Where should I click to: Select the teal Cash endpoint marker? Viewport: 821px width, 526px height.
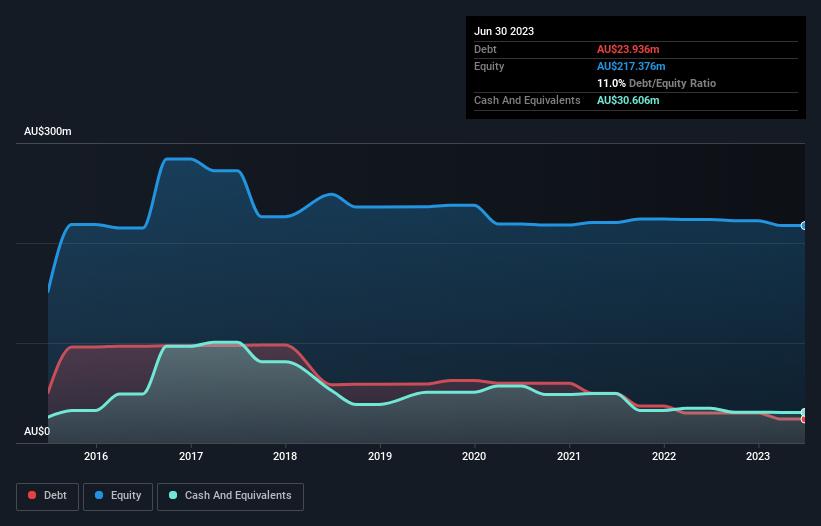pos(804,412)
